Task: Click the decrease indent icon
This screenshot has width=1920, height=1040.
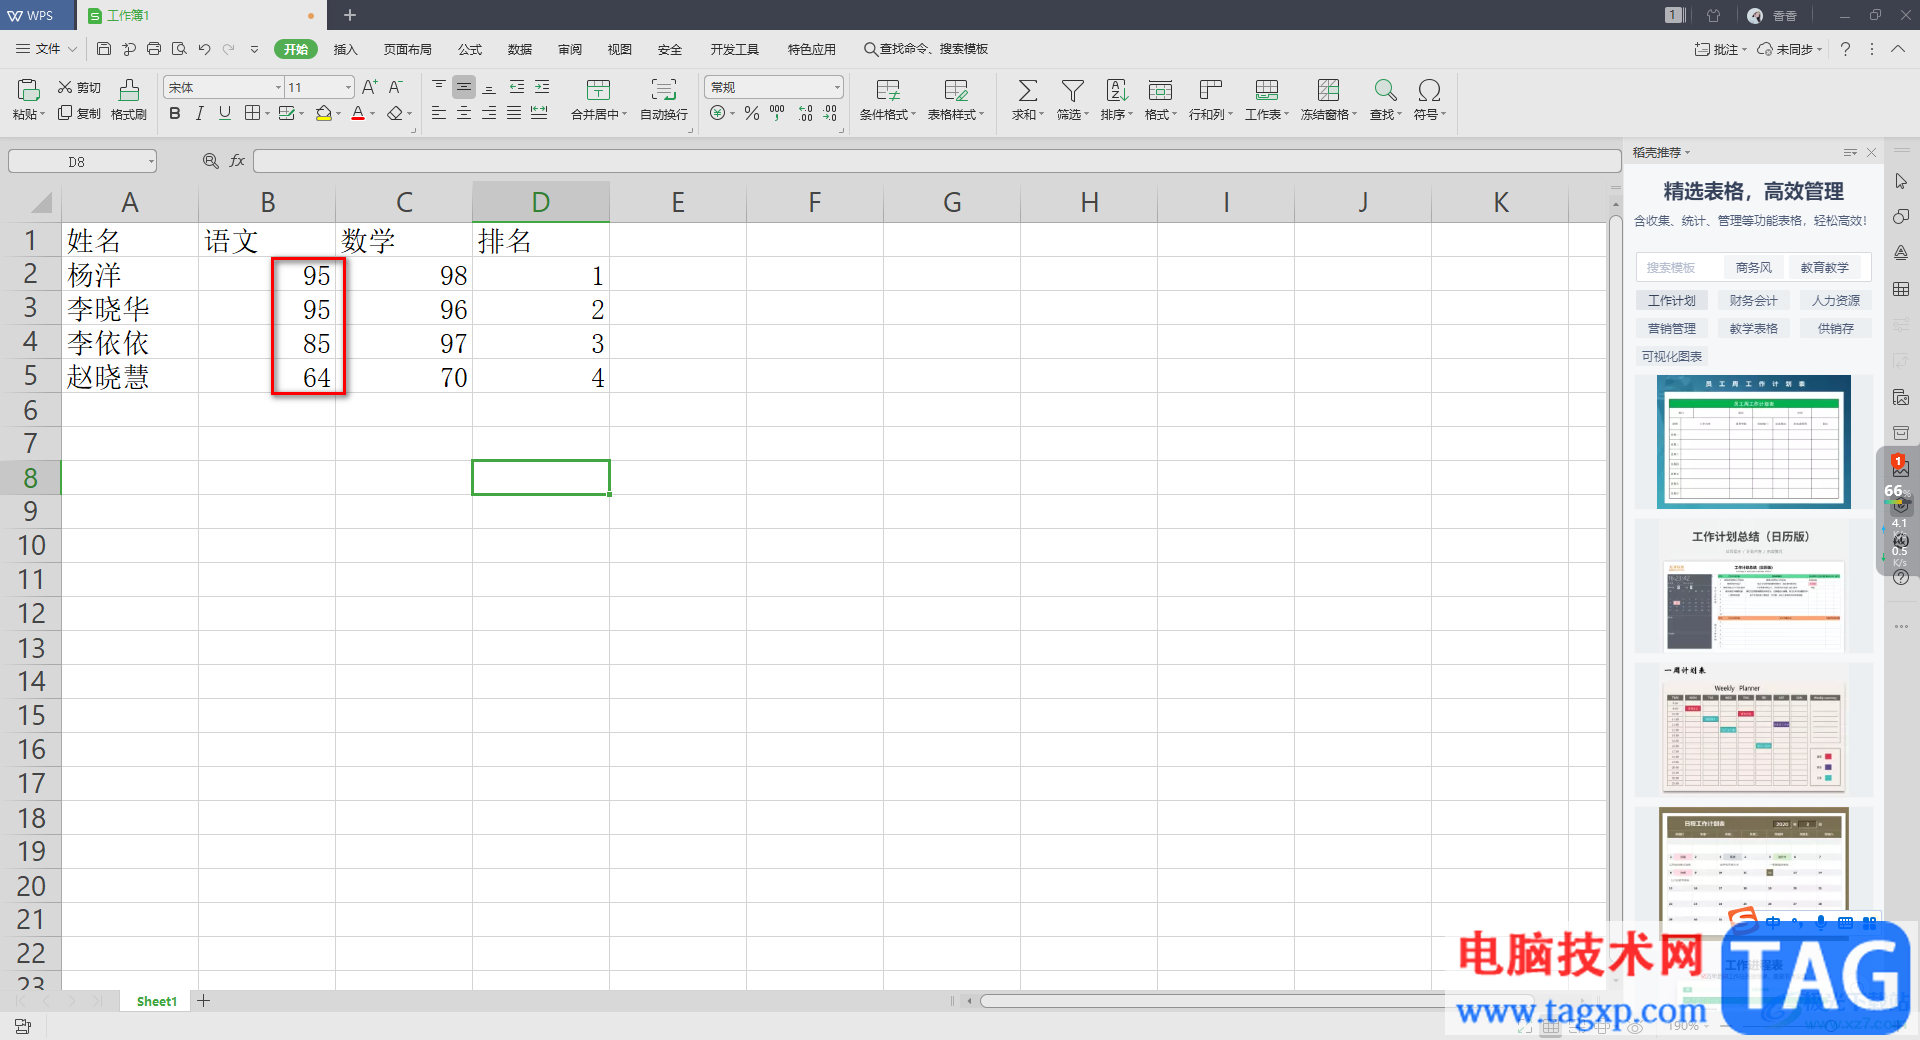Action: tap(516, 88)
